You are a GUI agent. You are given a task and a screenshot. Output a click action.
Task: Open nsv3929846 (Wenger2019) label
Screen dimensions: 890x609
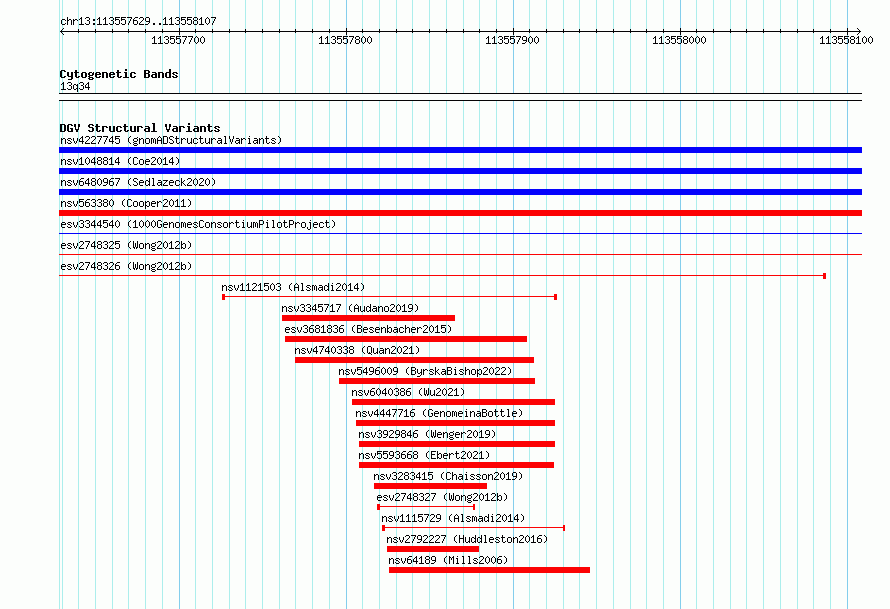click(x=427, y=434)
